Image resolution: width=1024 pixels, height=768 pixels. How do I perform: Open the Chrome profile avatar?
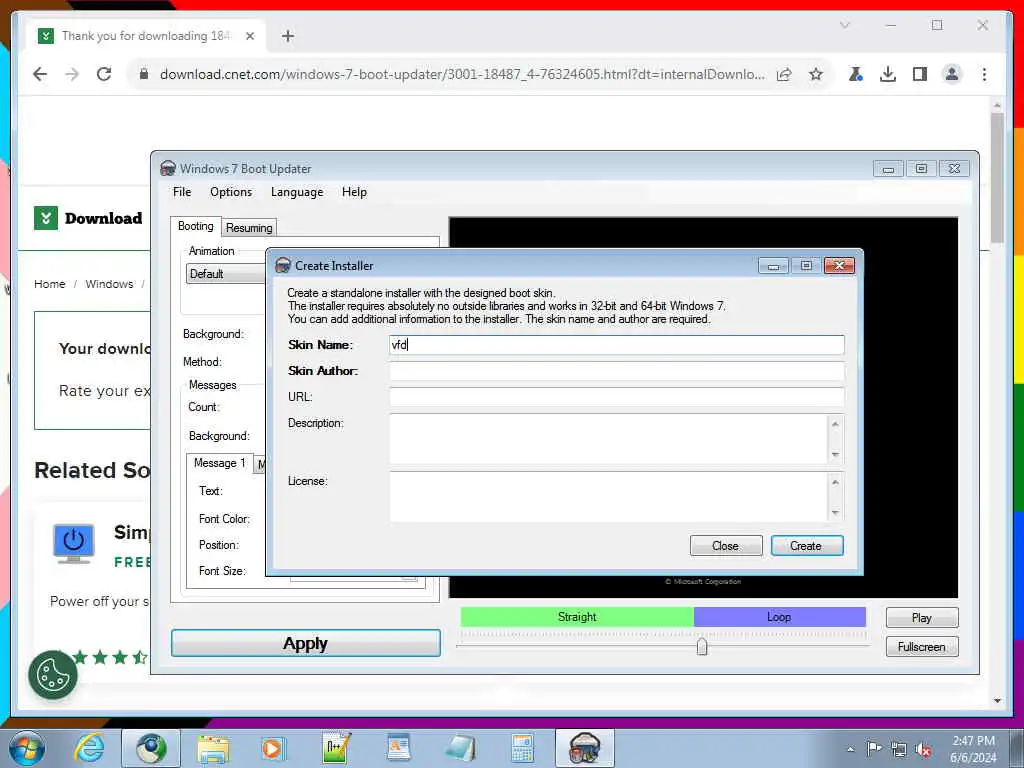tap(952, 74)
